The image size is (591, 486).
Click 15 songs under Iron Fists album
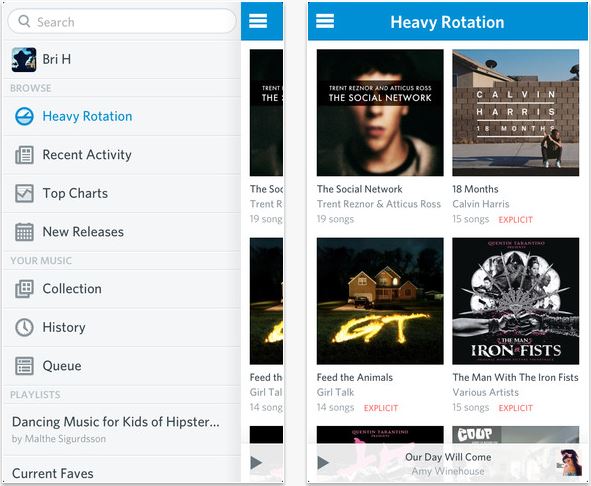(x=471, y=408)
